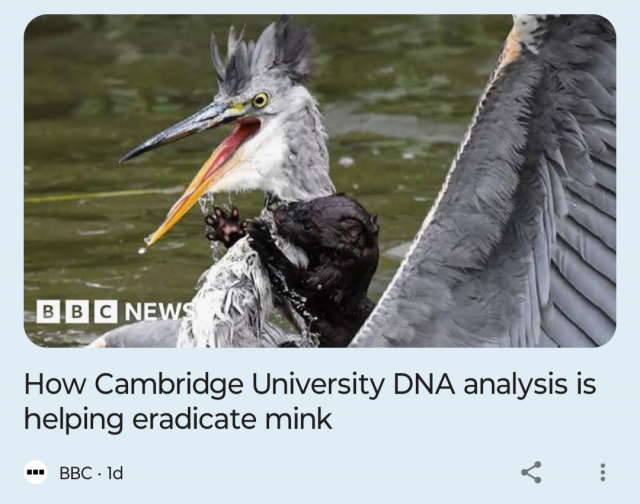Share the mink article via share icon
This screenshot has height=504, width=640.
(531, 473)
